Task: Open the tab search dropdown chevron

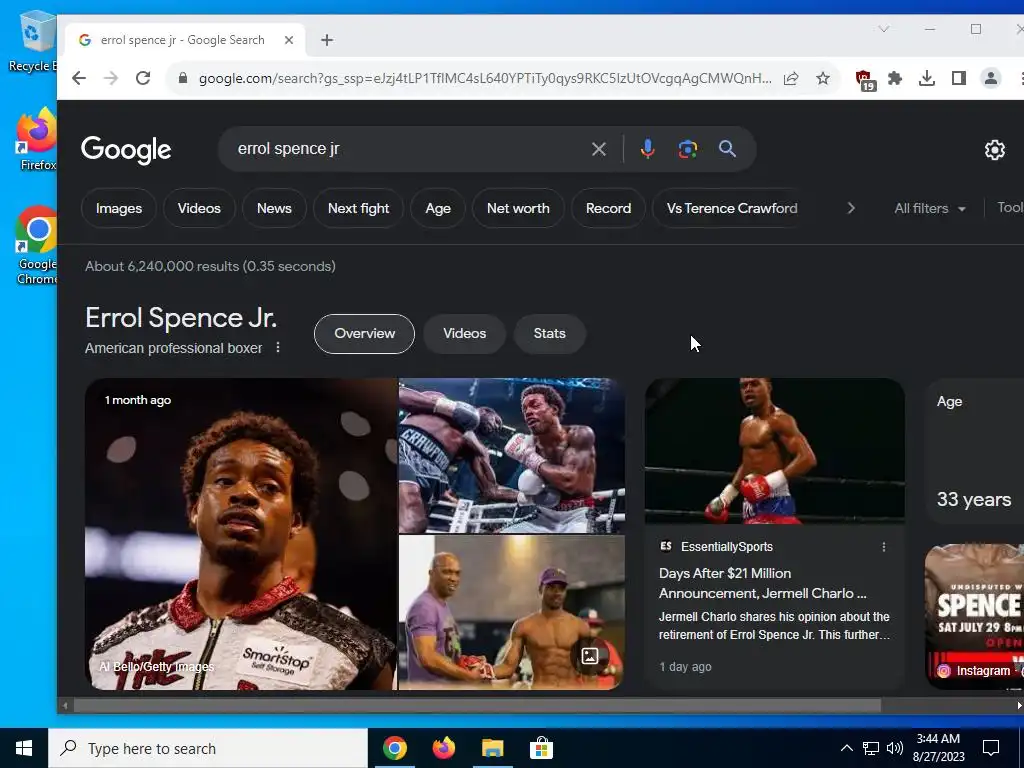Action: (x=884, y=29)
